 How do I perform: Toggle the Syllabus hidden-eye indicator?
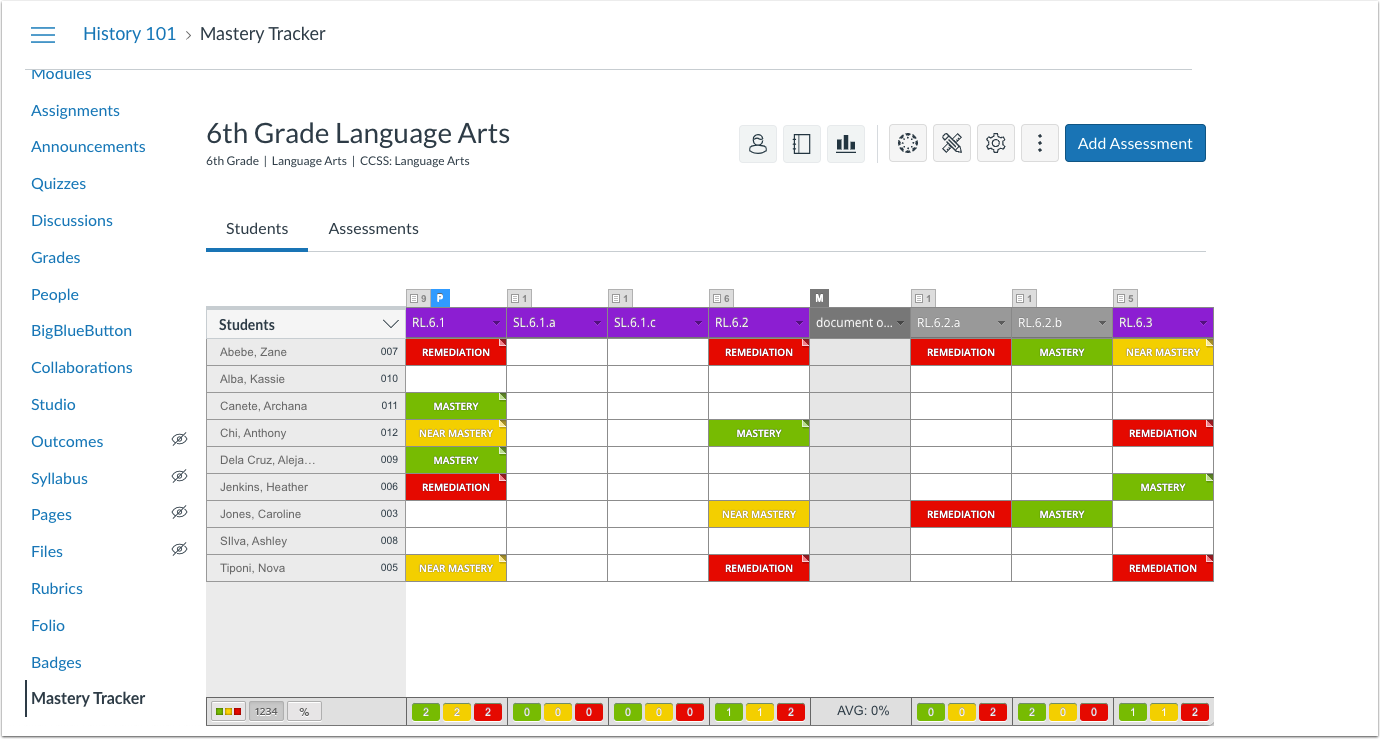coord(179,476)
